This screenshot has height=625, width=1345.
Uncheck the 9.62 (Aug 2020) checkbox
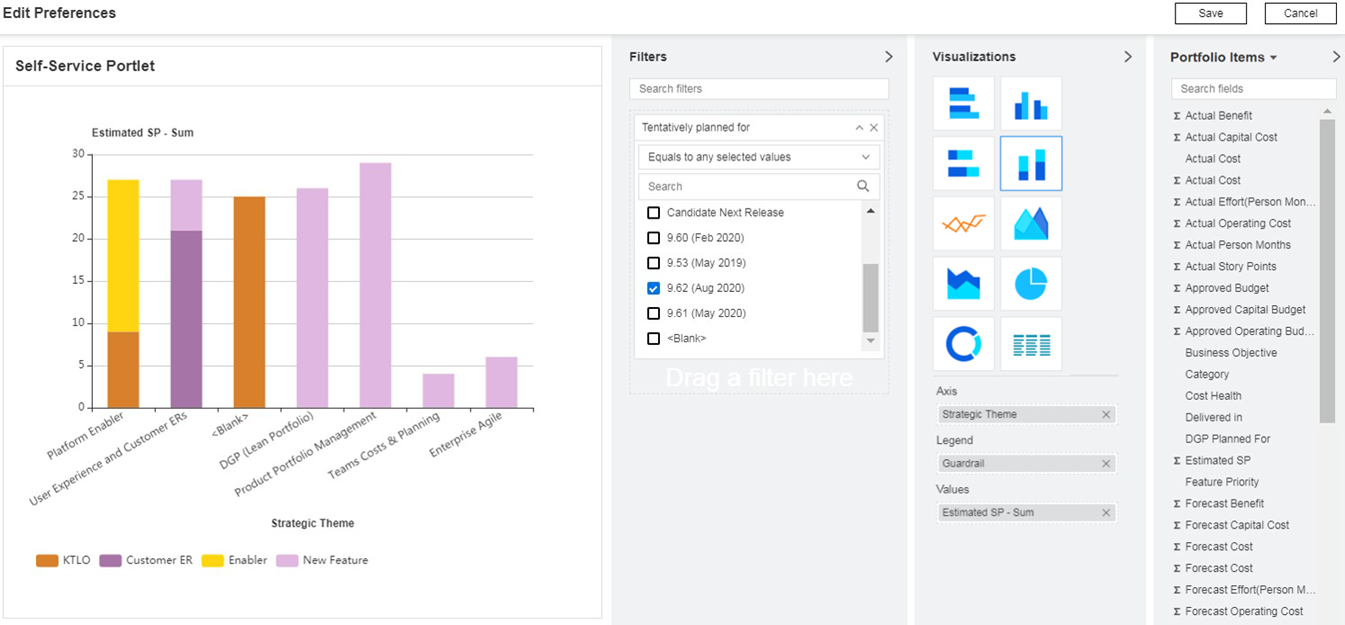[654, 288]
